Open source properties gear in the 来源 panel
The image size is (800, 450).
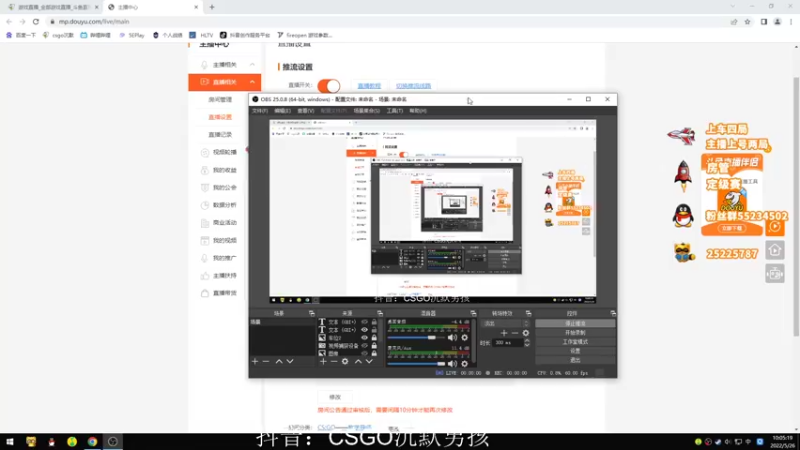click(x=345, y=361)
